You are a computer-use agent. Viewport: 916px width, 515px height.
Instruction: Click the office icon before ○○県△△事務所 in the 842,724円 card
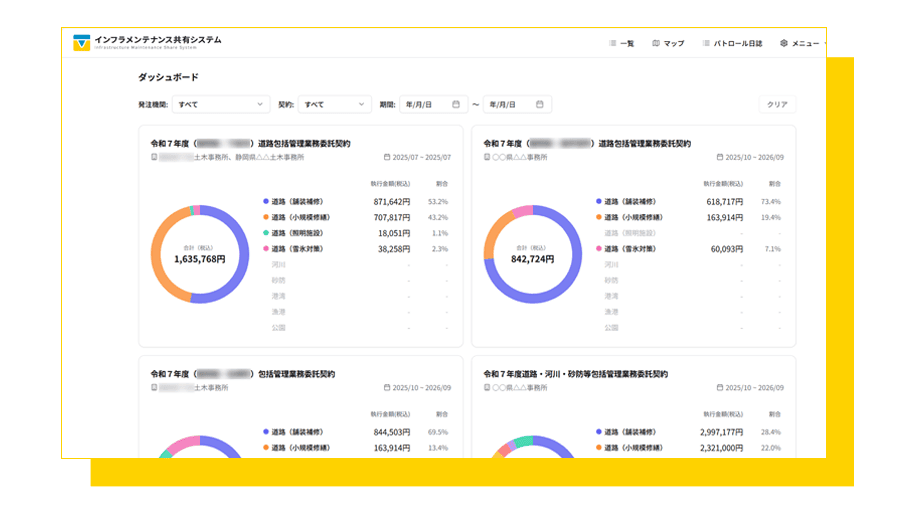(487, 157)
